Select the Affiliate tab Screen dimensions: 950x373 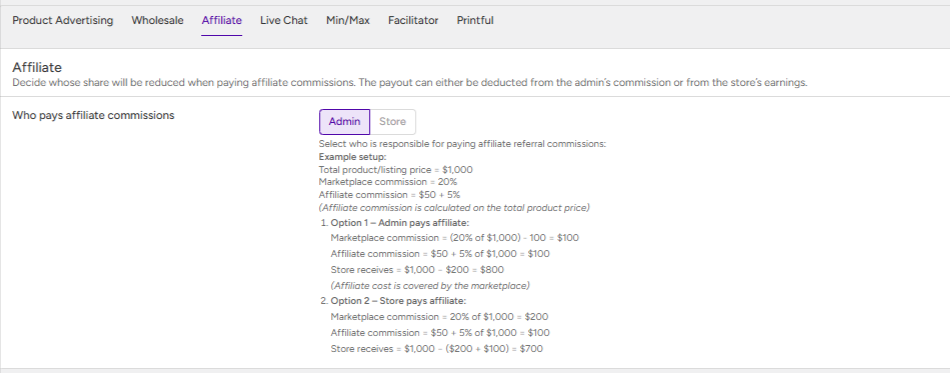tap(222, 21)
